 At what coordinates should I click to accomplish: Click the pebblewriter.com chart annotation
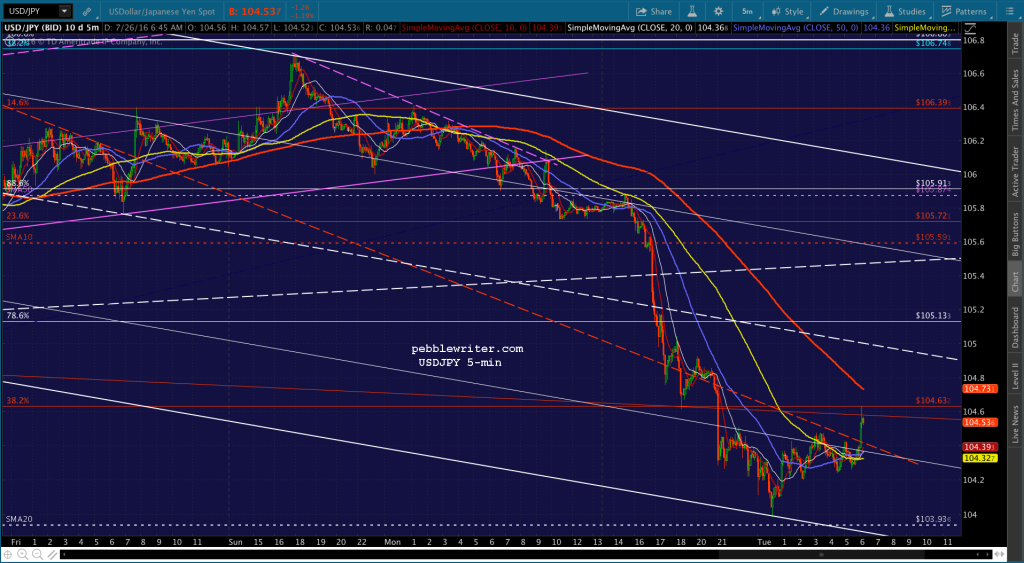point(467,349)
